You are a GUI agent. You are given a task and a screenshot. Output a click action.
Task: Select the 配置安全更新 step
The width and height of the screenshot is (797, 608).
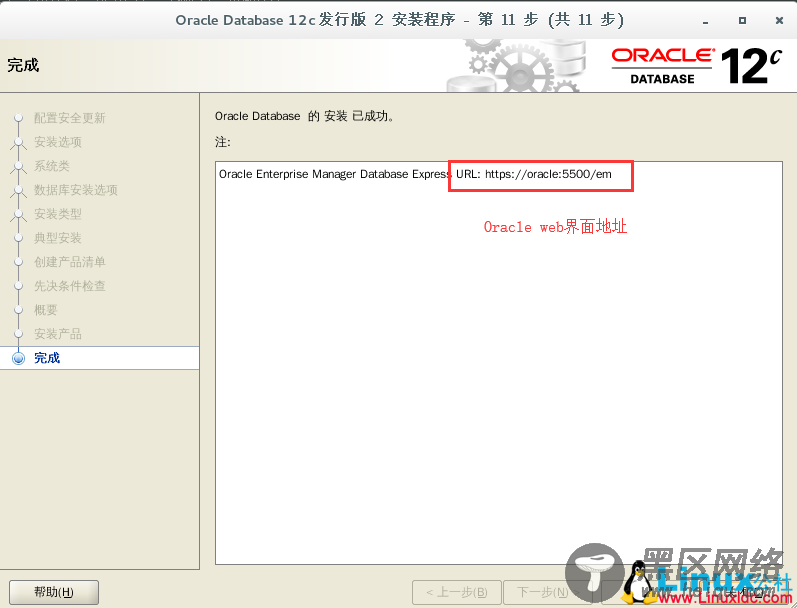tap(70, 118)
